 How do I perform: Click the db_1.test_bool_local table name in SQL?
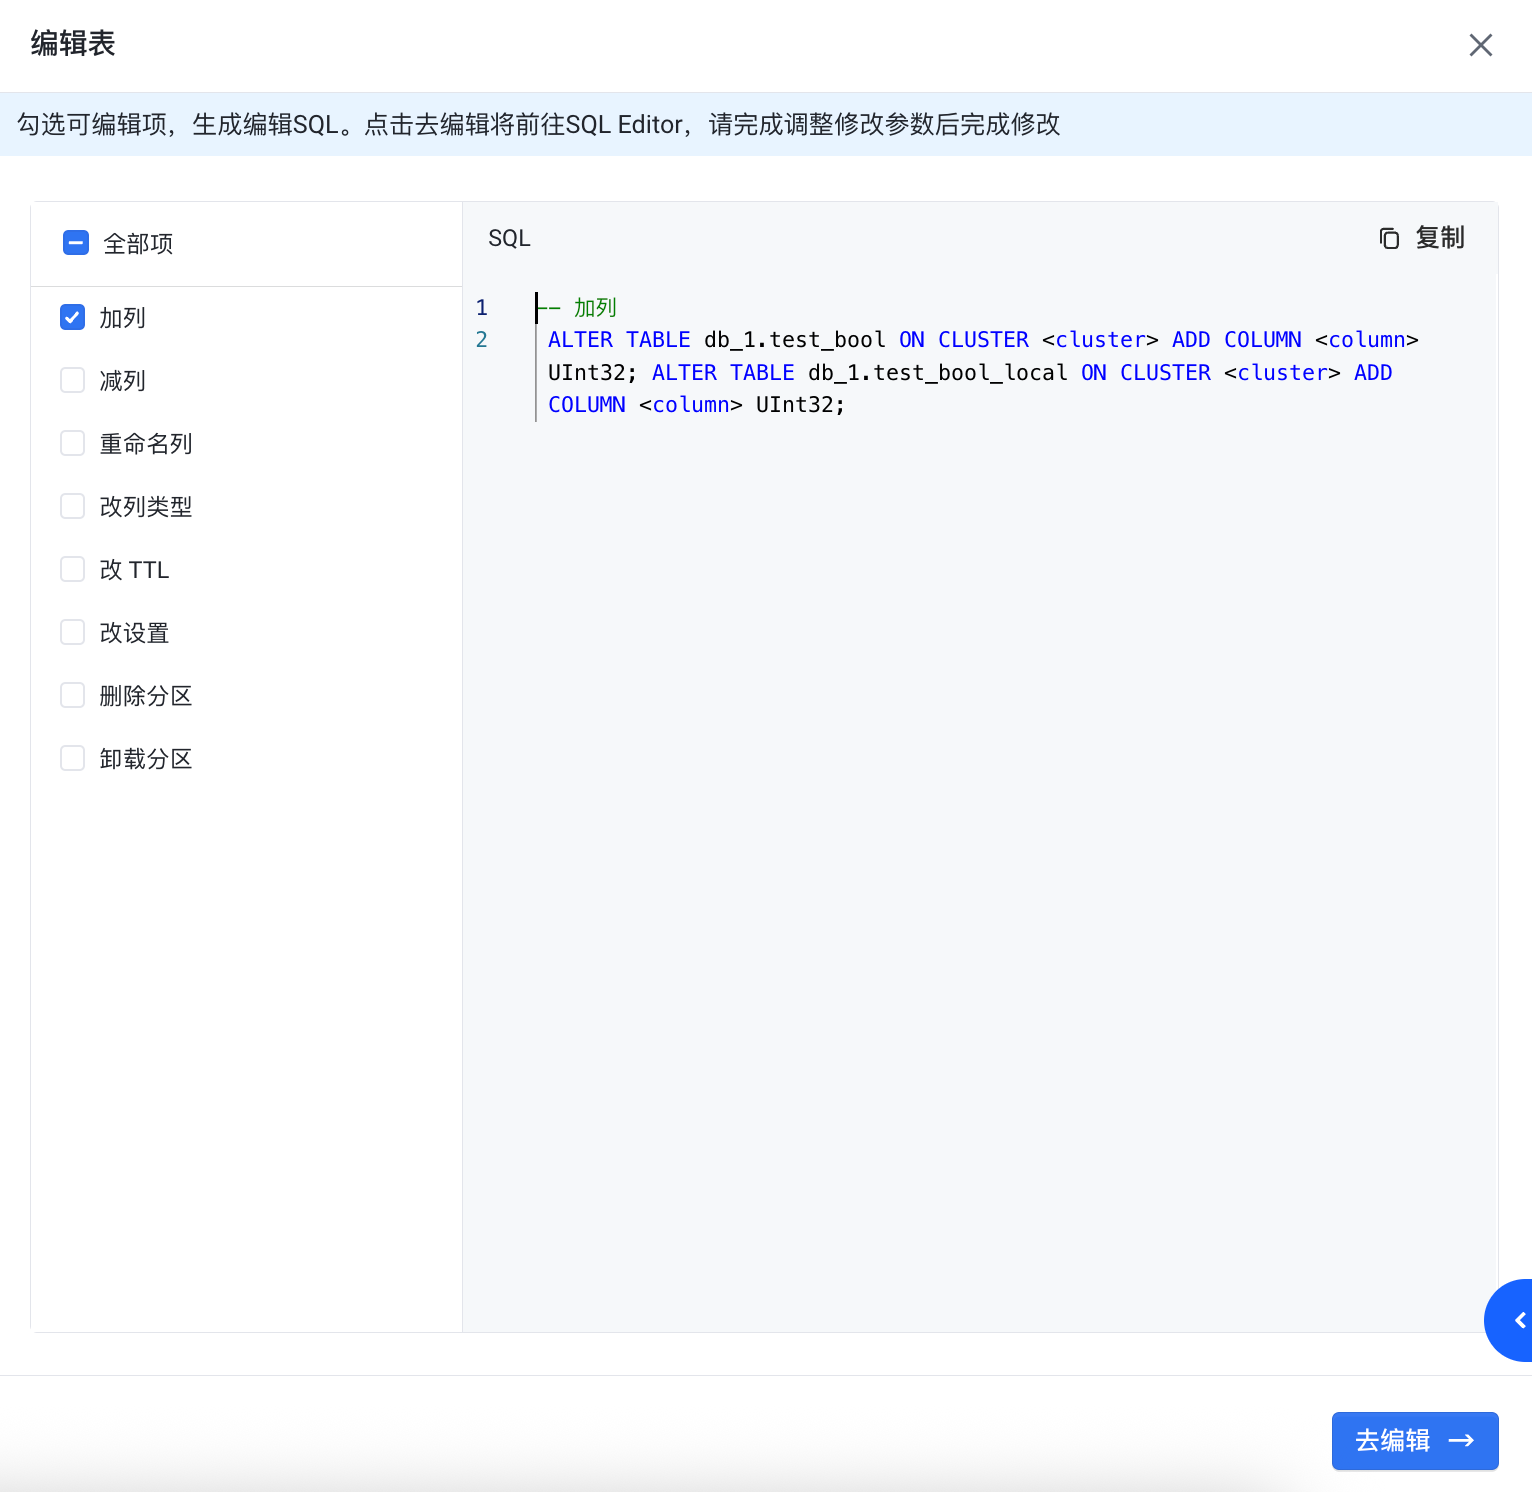937,373
